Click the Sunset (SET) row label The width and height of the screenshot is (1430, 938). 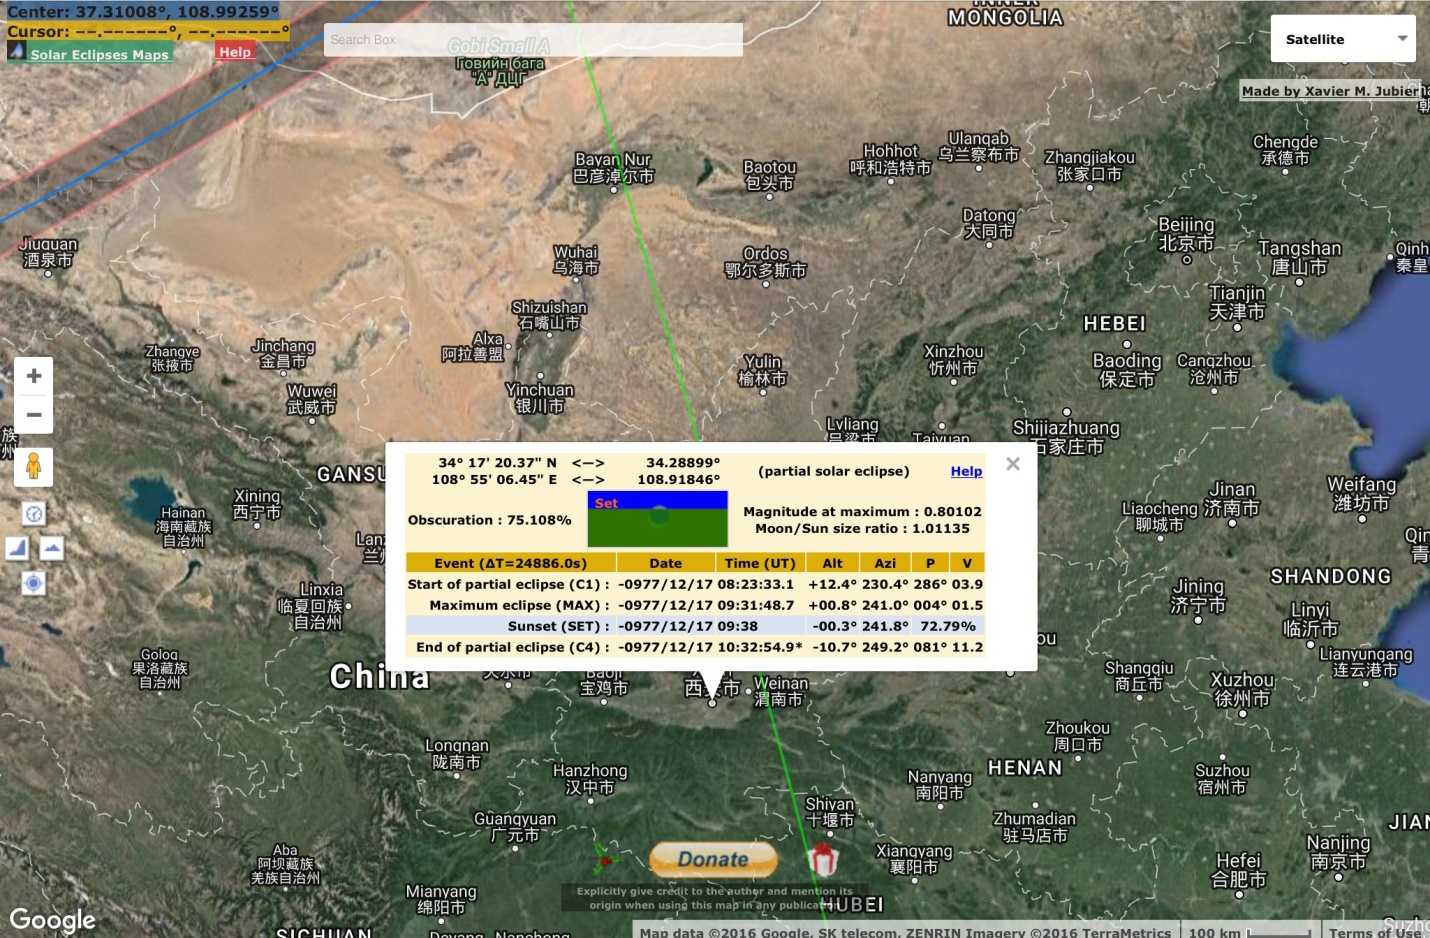pyautogui.click(x=557, y=626)
